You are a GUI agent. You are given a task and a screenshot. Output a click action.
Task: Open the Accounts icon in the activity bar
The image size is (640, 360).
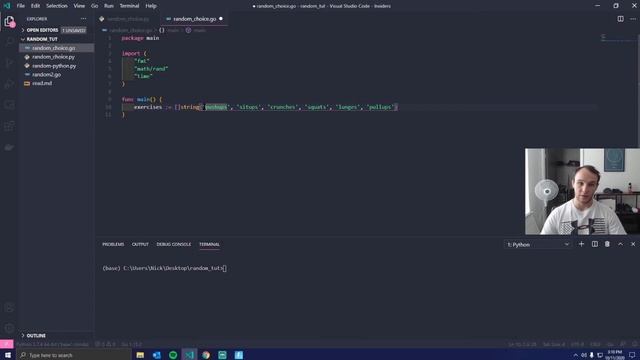[x=9, y=308]
